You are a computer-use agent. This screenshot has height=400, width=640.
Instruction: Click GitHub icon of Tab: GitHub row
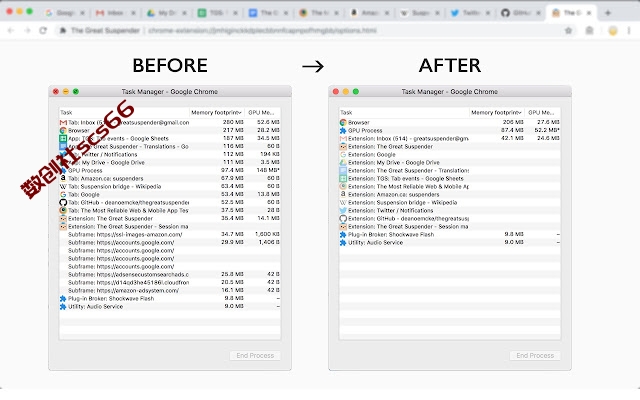pos(63,202)
